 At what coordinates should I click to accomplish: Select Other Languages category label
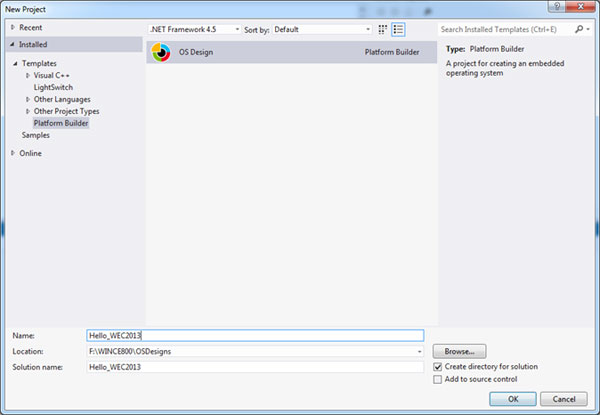[62, 99]
